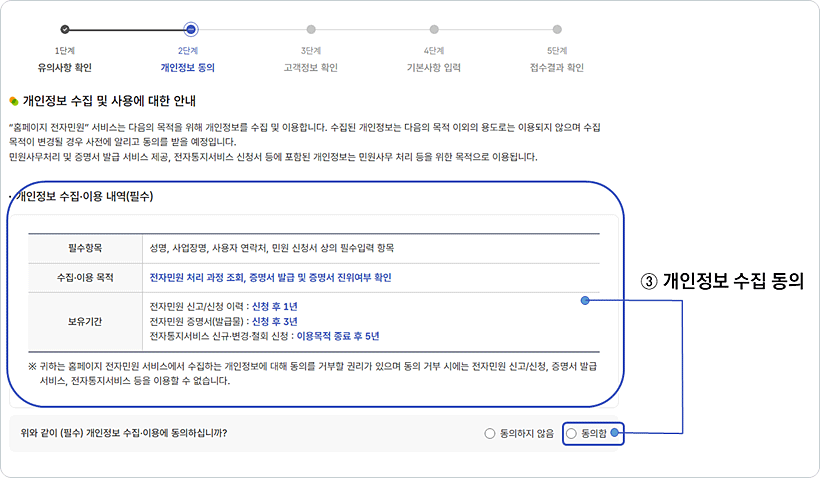Click the '신청 후 1년' retention text
Viewport: 820px width, 478px height.
tap(275, 306)
